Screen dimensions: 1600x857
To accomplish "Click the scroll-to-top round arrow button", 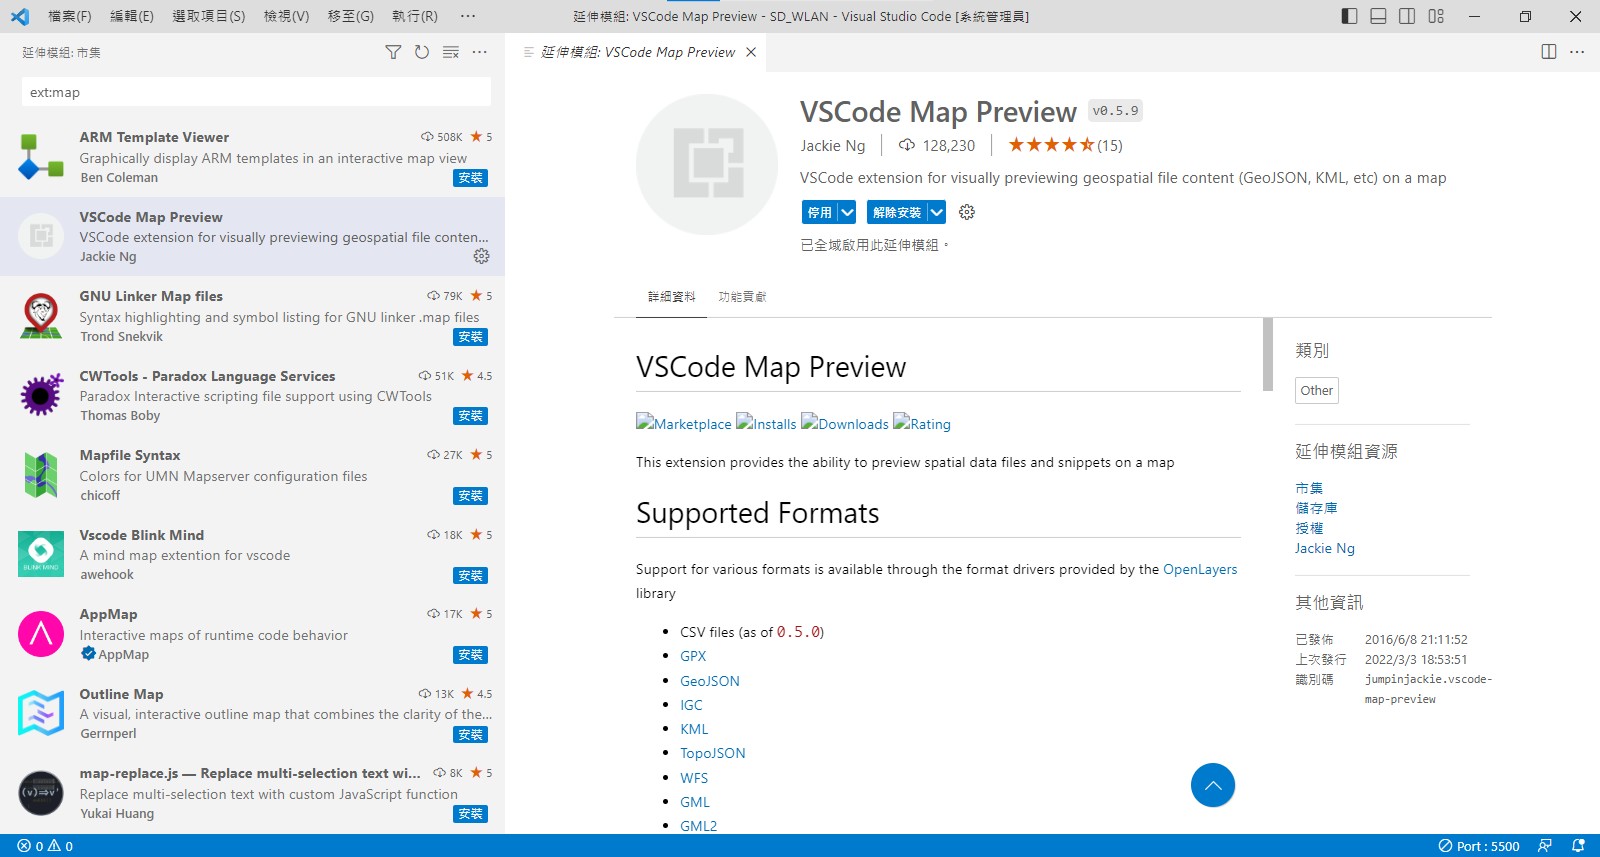I will (1213, 785).
